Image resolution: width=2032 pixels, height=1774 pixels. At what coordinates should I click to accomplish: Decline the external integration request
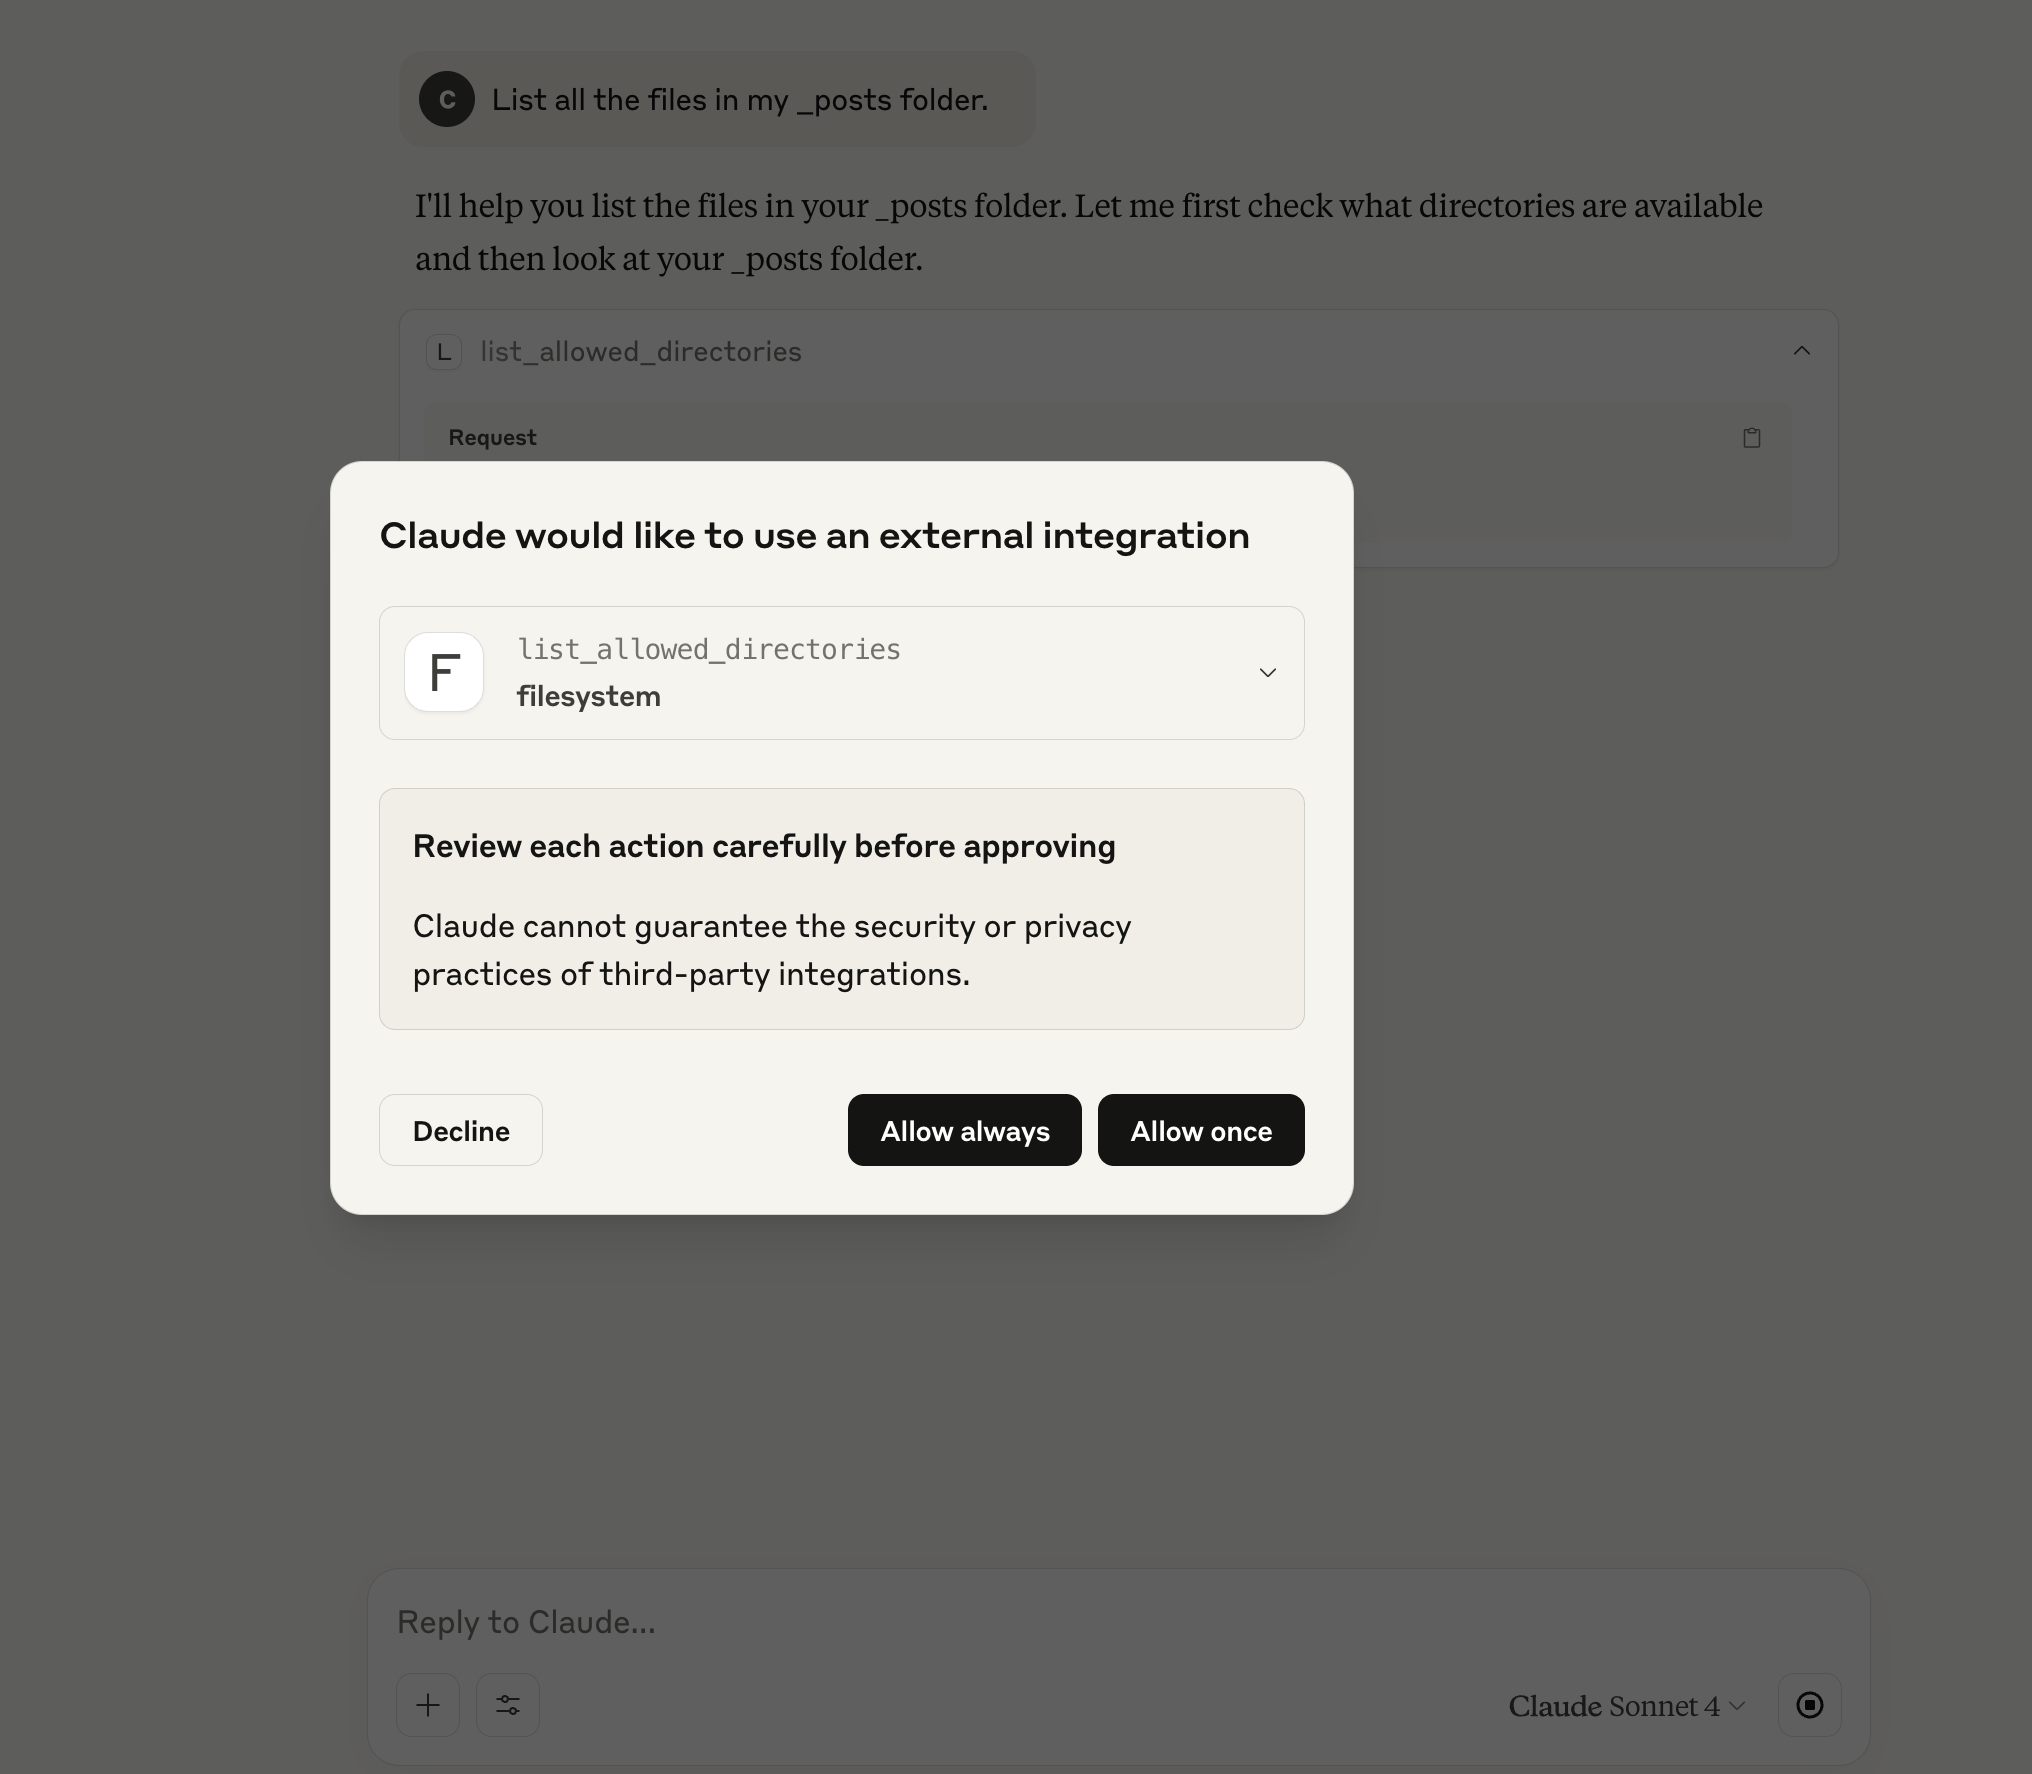(460, 1130)
